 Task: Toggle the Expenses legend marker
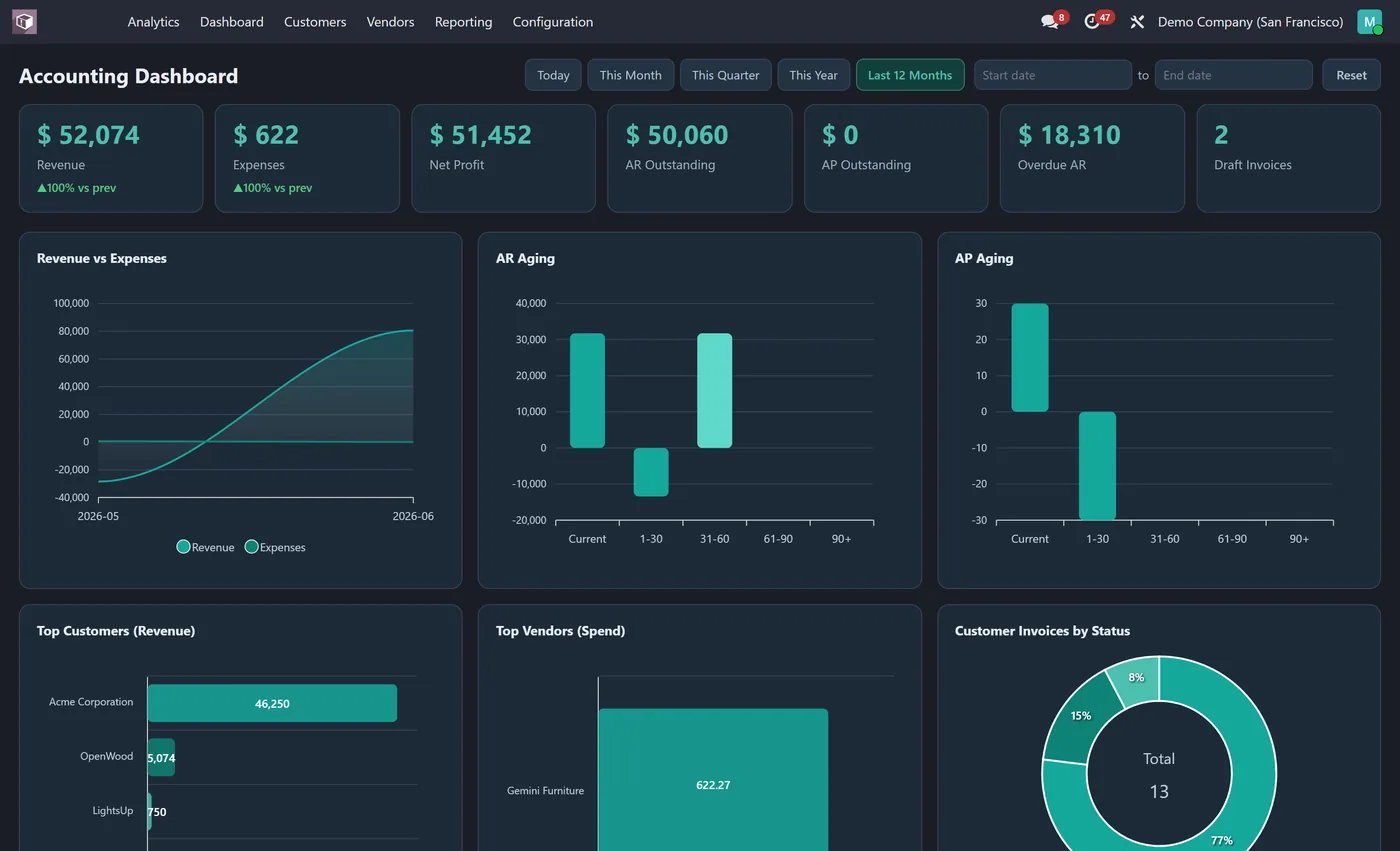251,547
